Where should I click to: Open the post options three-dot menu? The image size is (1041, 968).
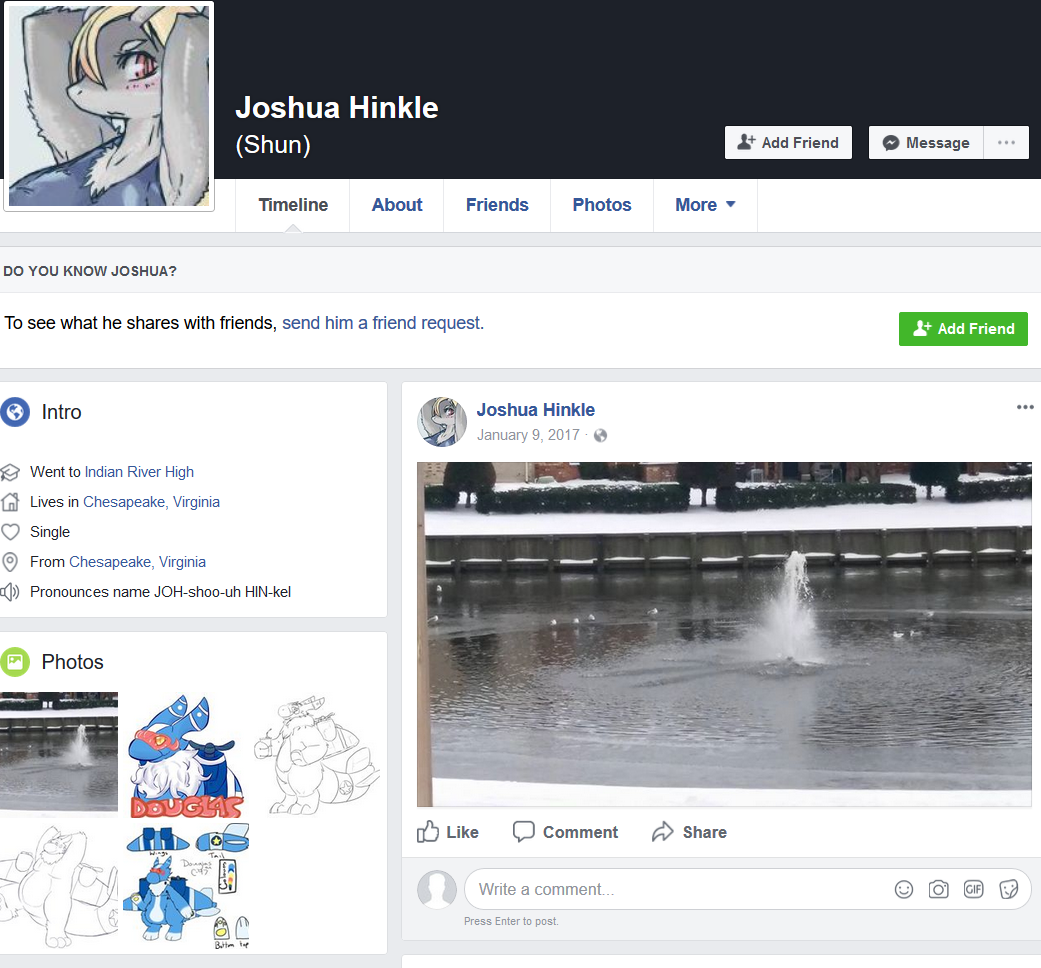[x=1024, y=407]
